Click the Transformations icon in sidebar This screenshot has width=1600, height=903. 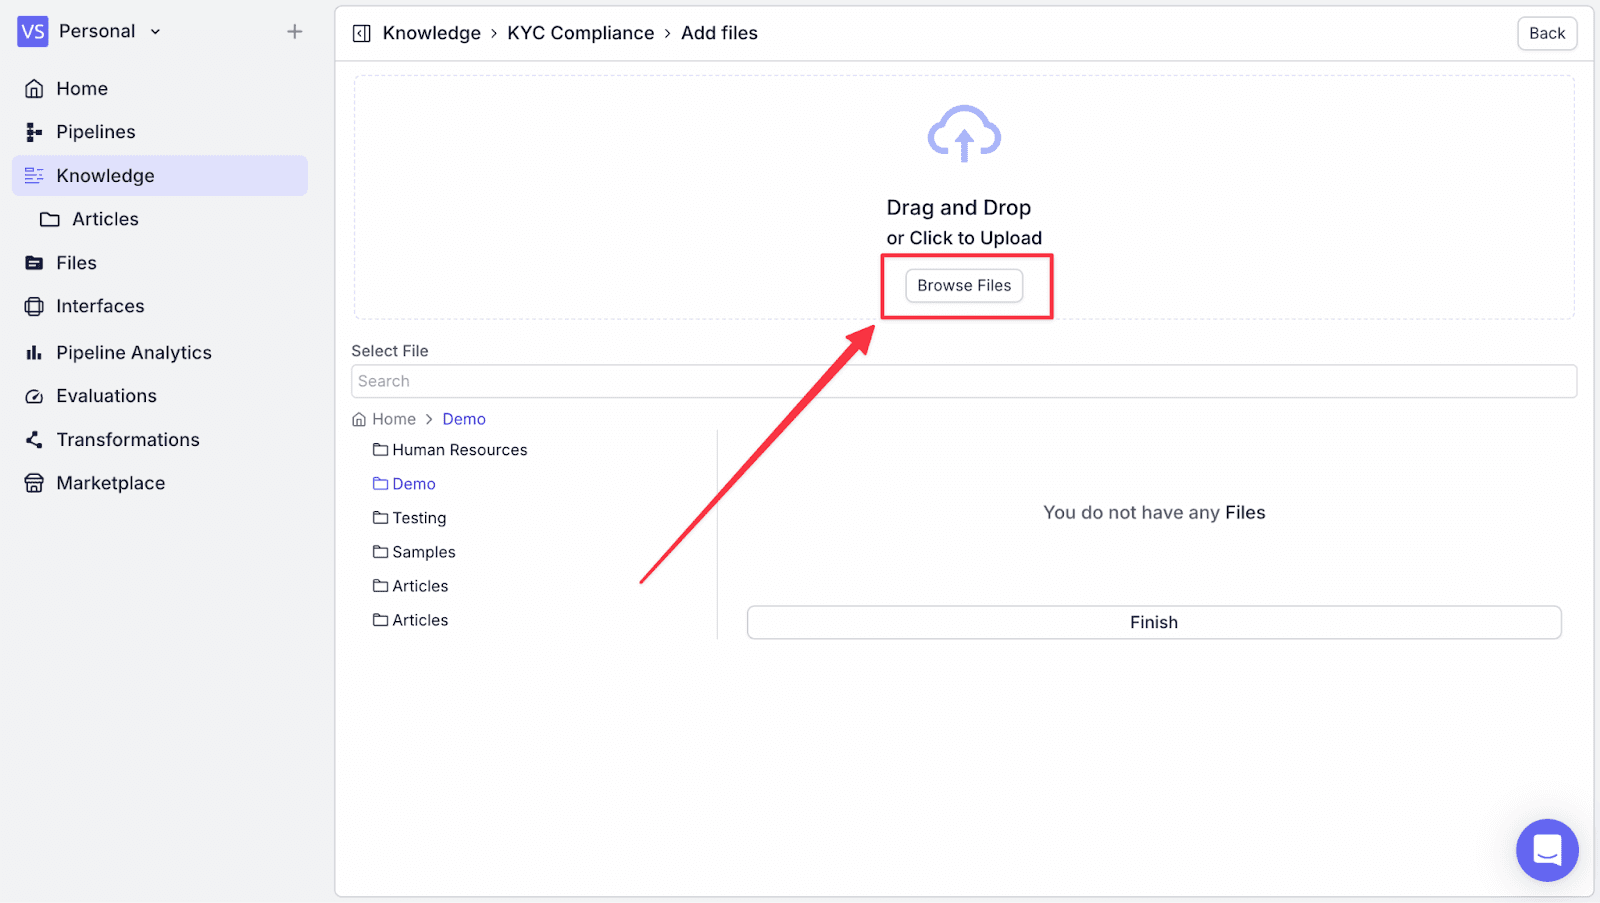(34, 440)
